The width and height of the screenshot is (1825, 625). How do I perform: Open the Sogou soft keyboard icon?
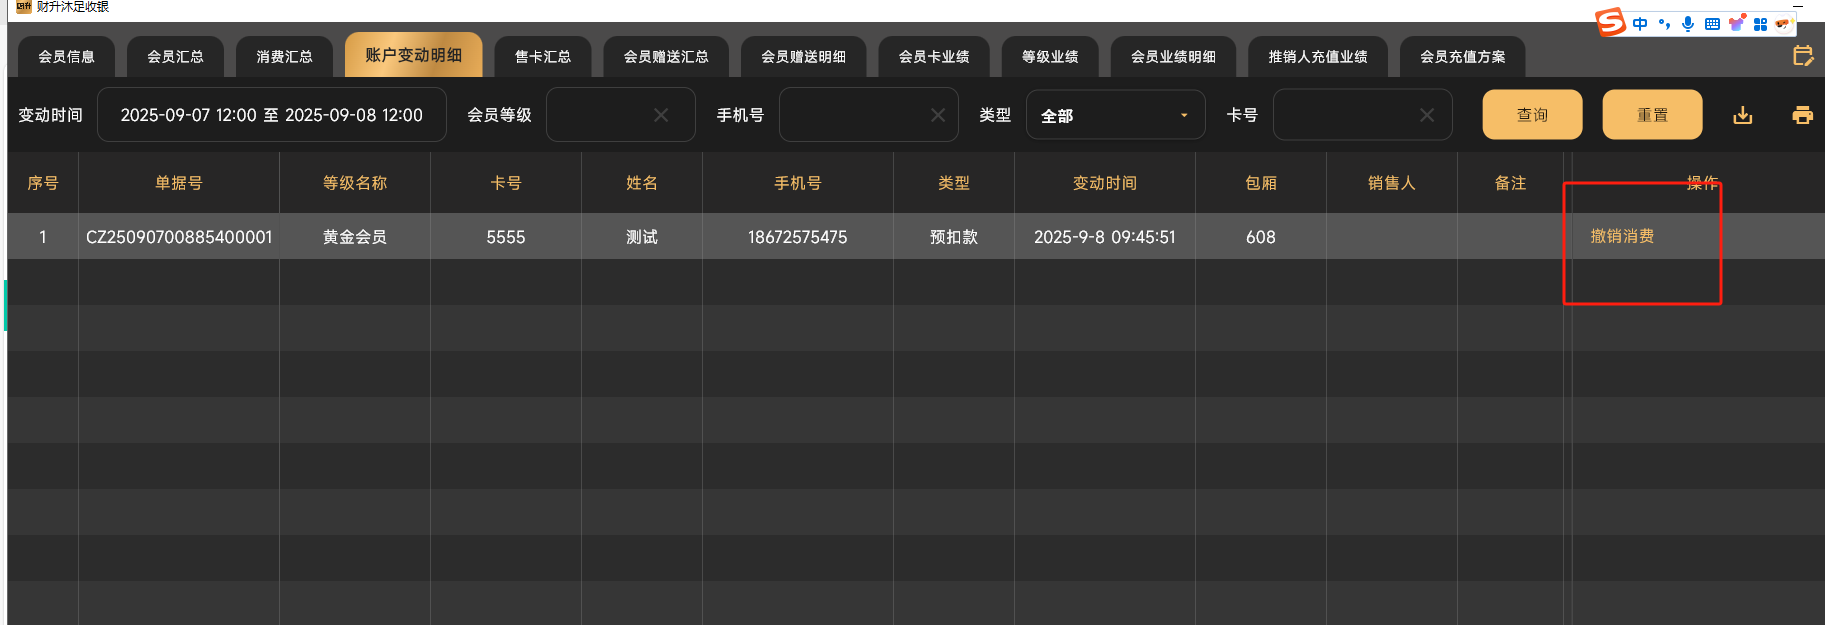[1712, 24]
